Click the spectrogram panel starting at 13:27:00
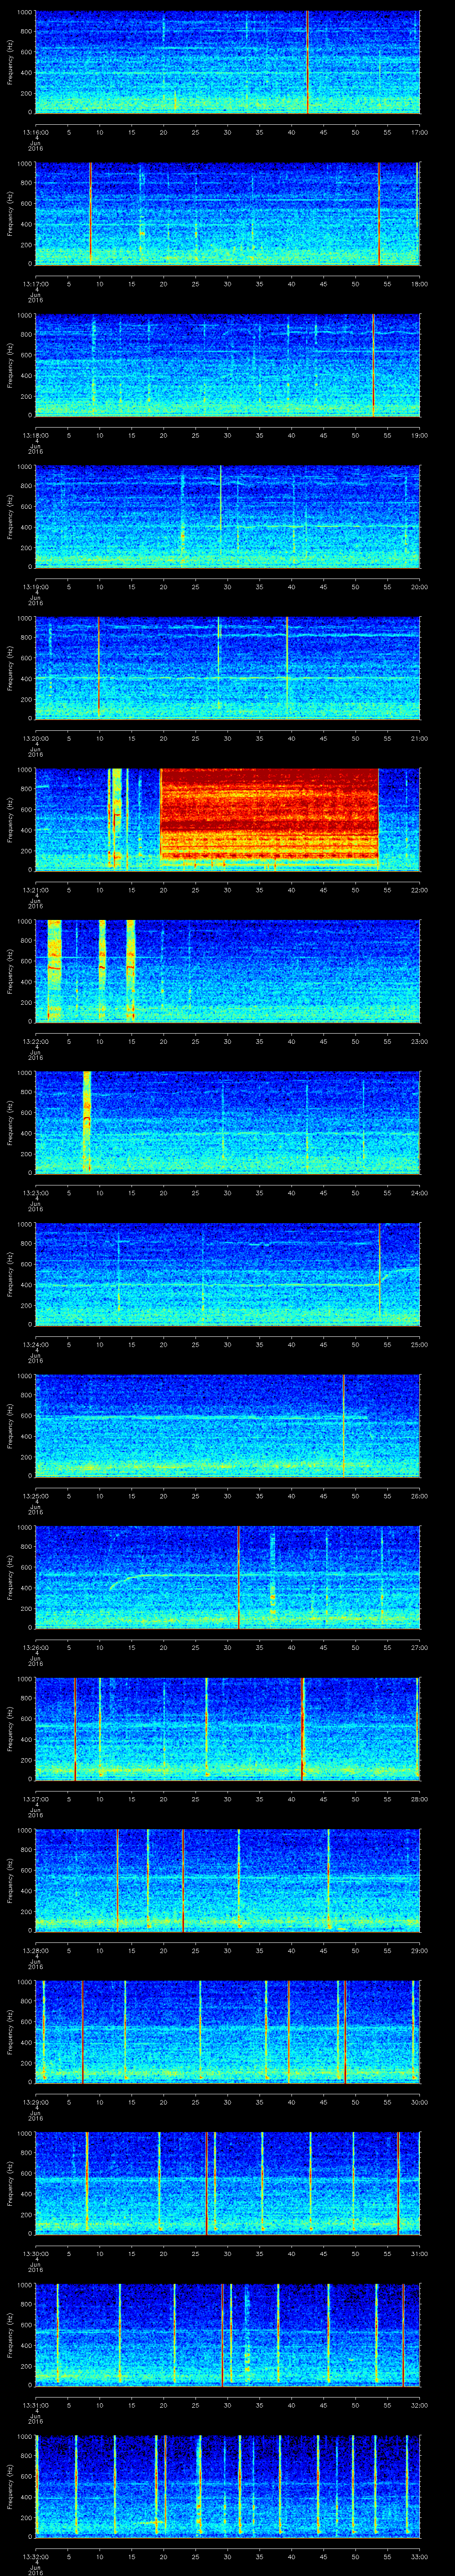Viewport: 455px width, 2576px height. (x=227, y=1728)
